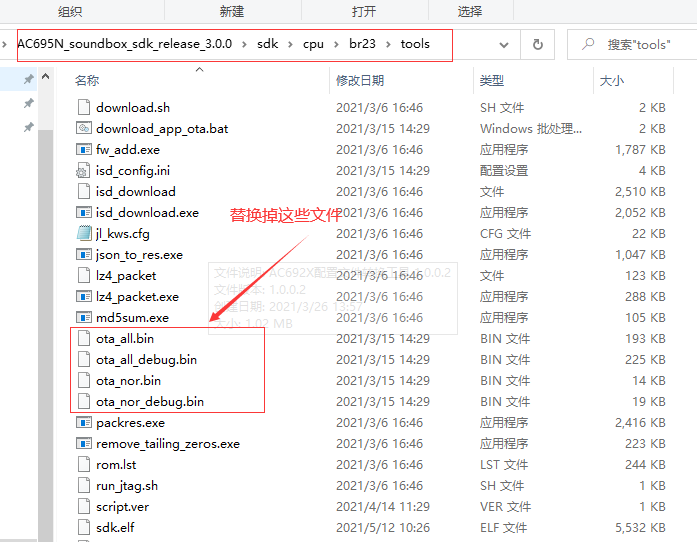Select file name download_app_ota.bat
This screenshot has height=542, width=697.
coord(162,128)
